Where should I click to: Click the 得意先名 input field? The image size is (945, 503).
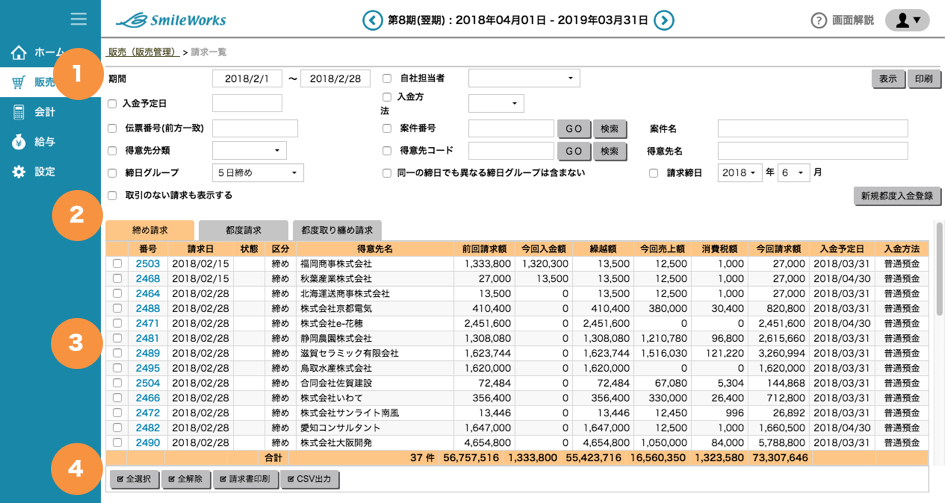812,151
